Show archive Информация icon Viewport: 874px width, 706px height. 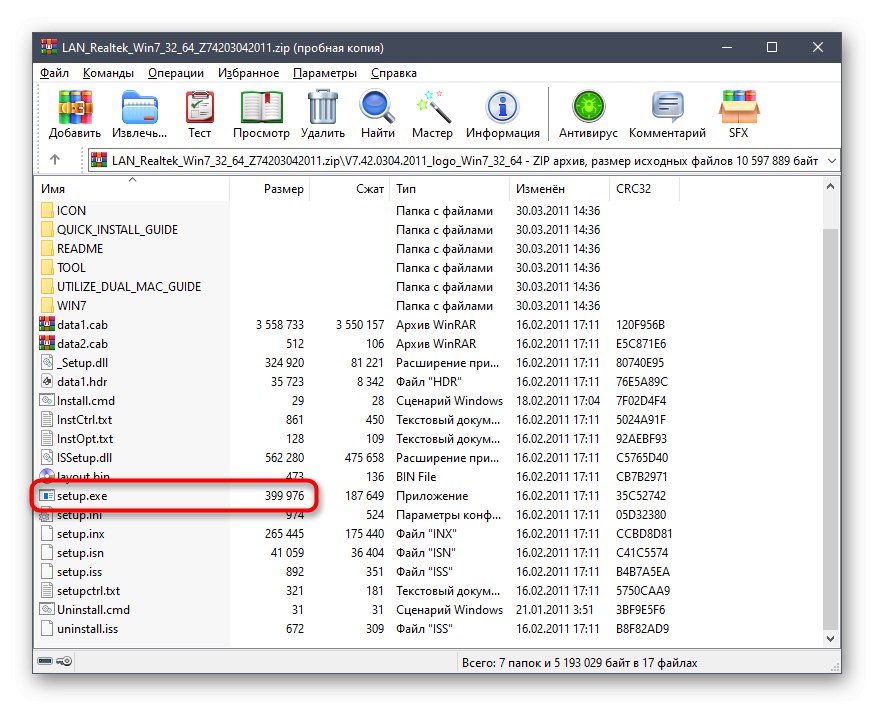click(503, 107)
